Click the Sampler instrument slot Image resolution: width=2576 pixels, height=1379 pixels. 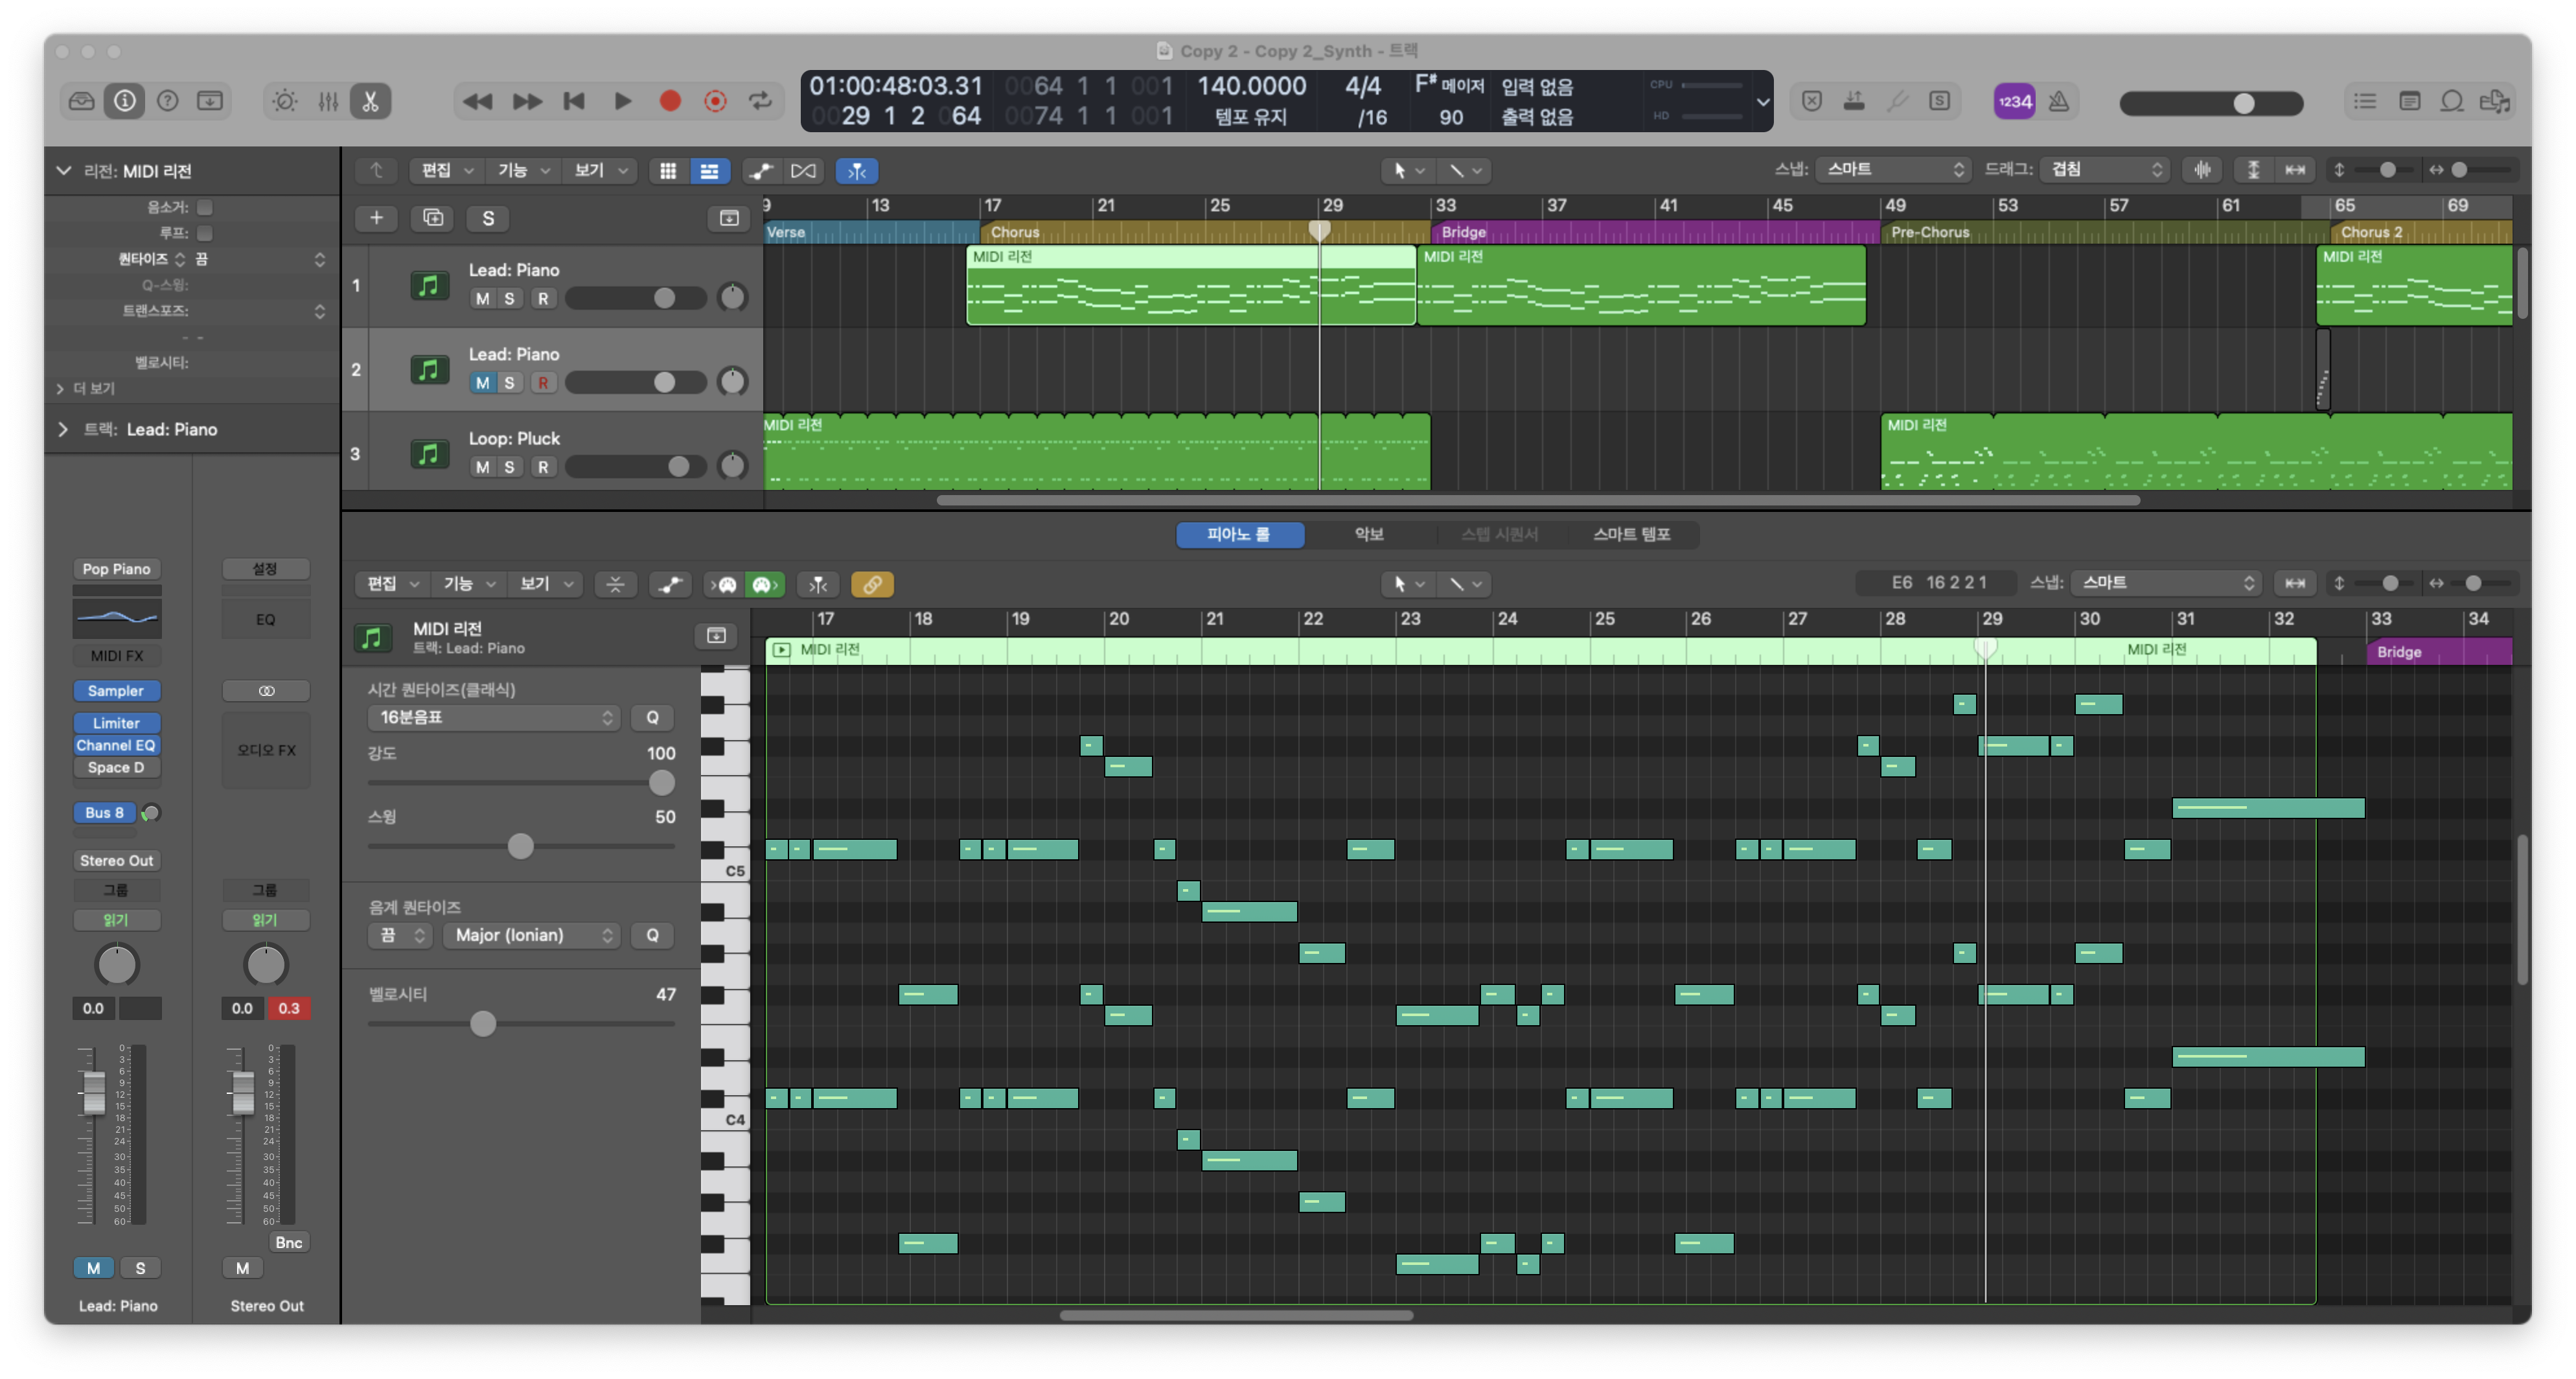click(x=116, y=691)
